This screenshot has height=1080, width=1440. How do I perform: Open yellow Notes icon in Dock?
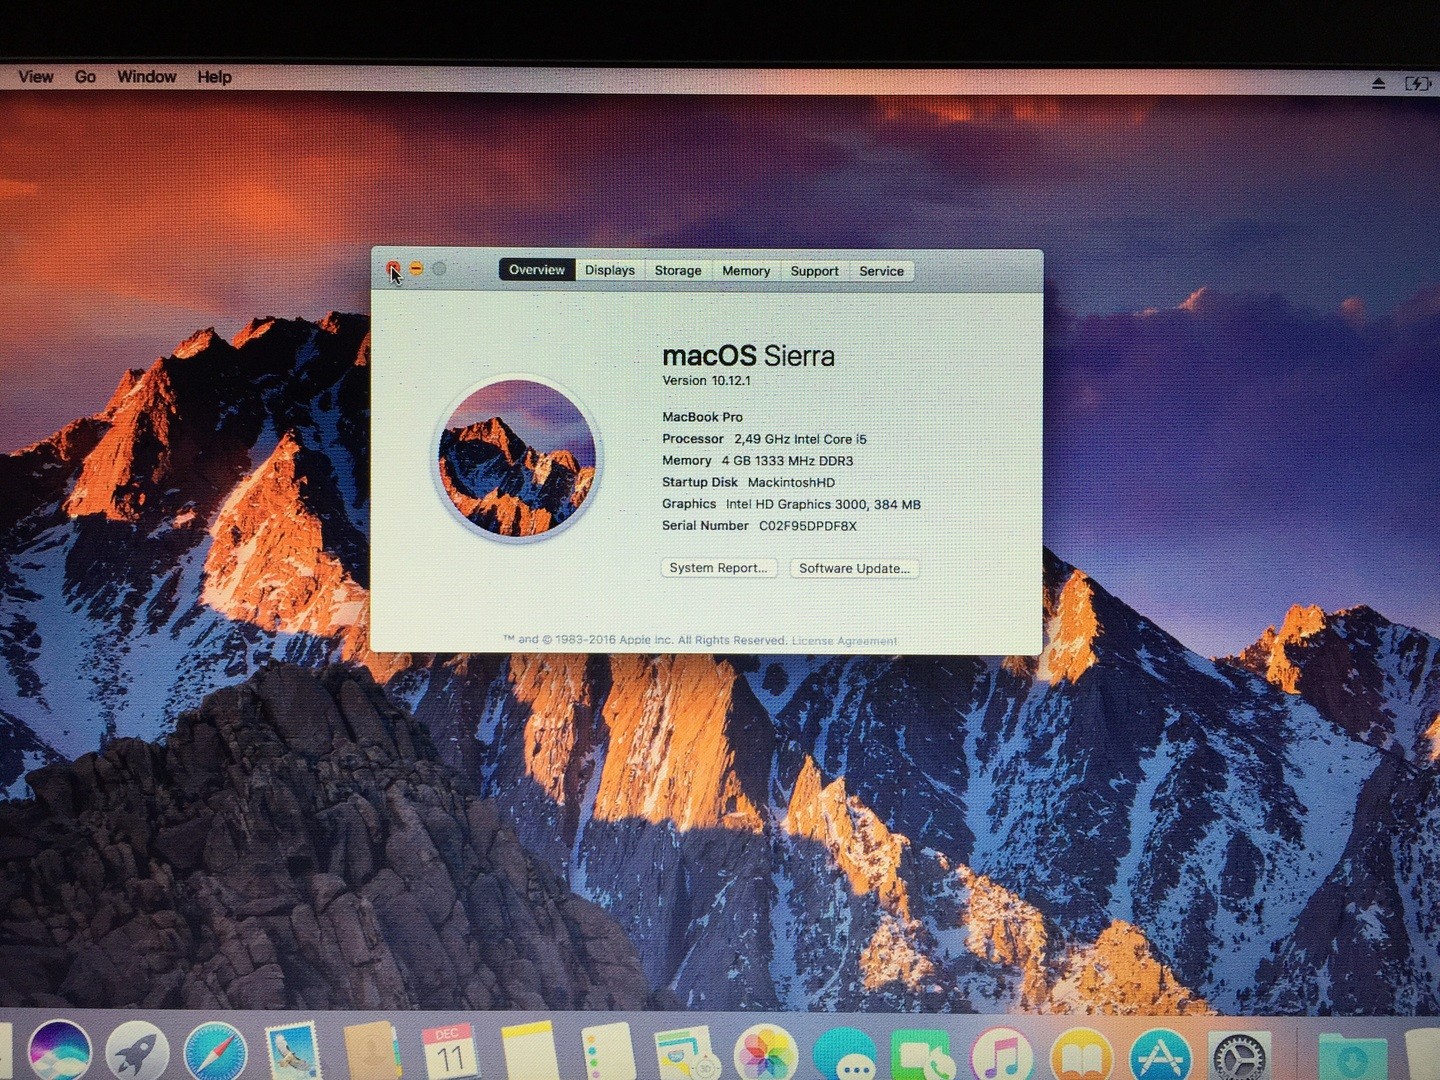coord(529,1052)
